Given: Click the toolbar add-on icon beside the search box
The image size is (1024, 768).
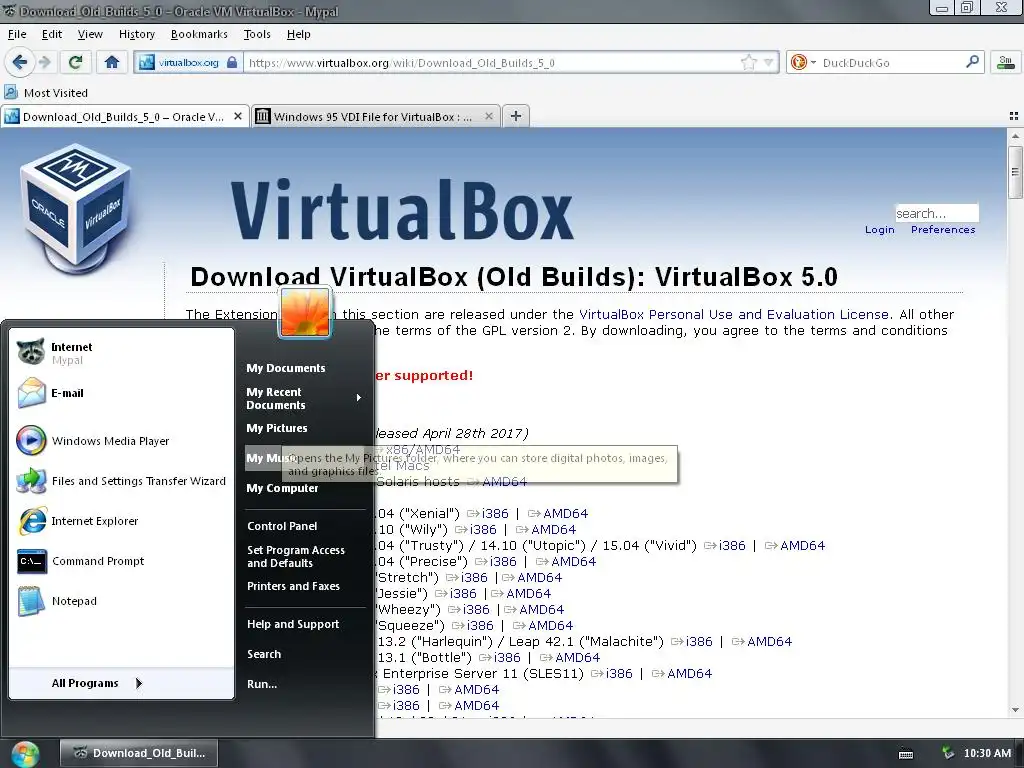Looking at the screenshot, I should tap(1006, 63).
